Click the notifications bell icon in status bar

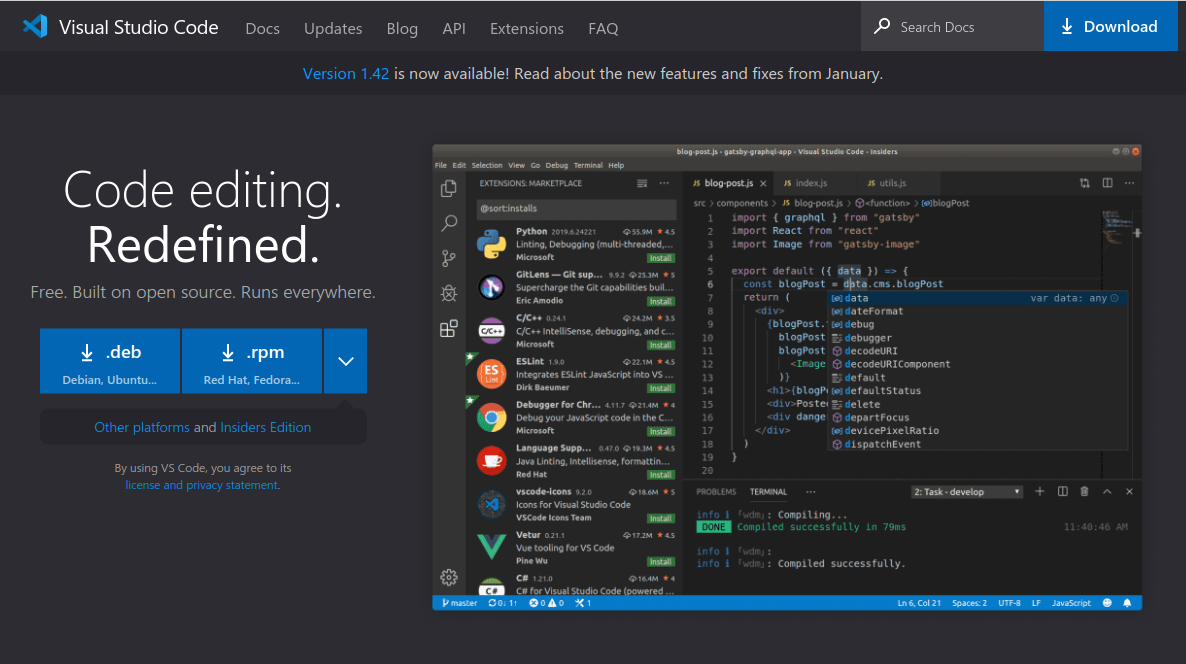pyautogui.click(x=1127, y=603)
